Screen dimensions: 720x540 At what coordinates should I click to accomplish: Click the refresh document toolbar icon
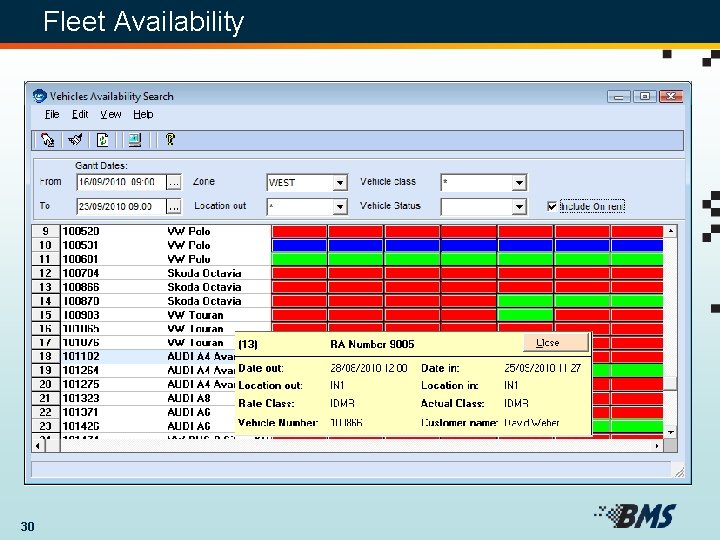tap(103, 140)
